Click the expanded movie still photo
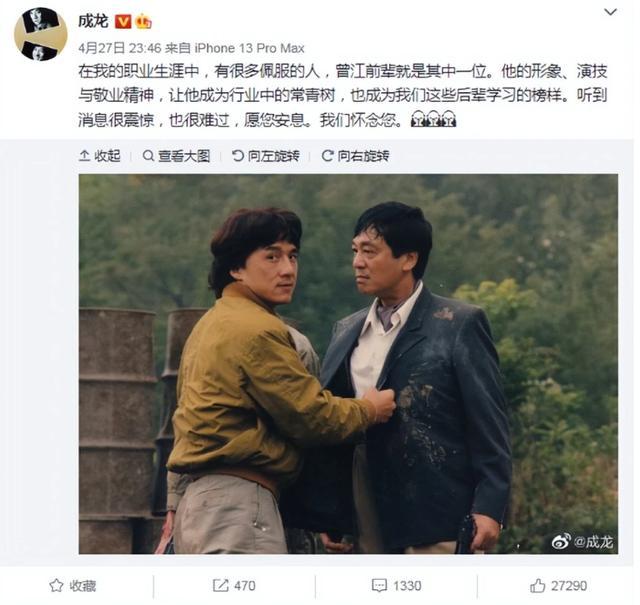This screenshot has height=605, width=640. point(348,364)
